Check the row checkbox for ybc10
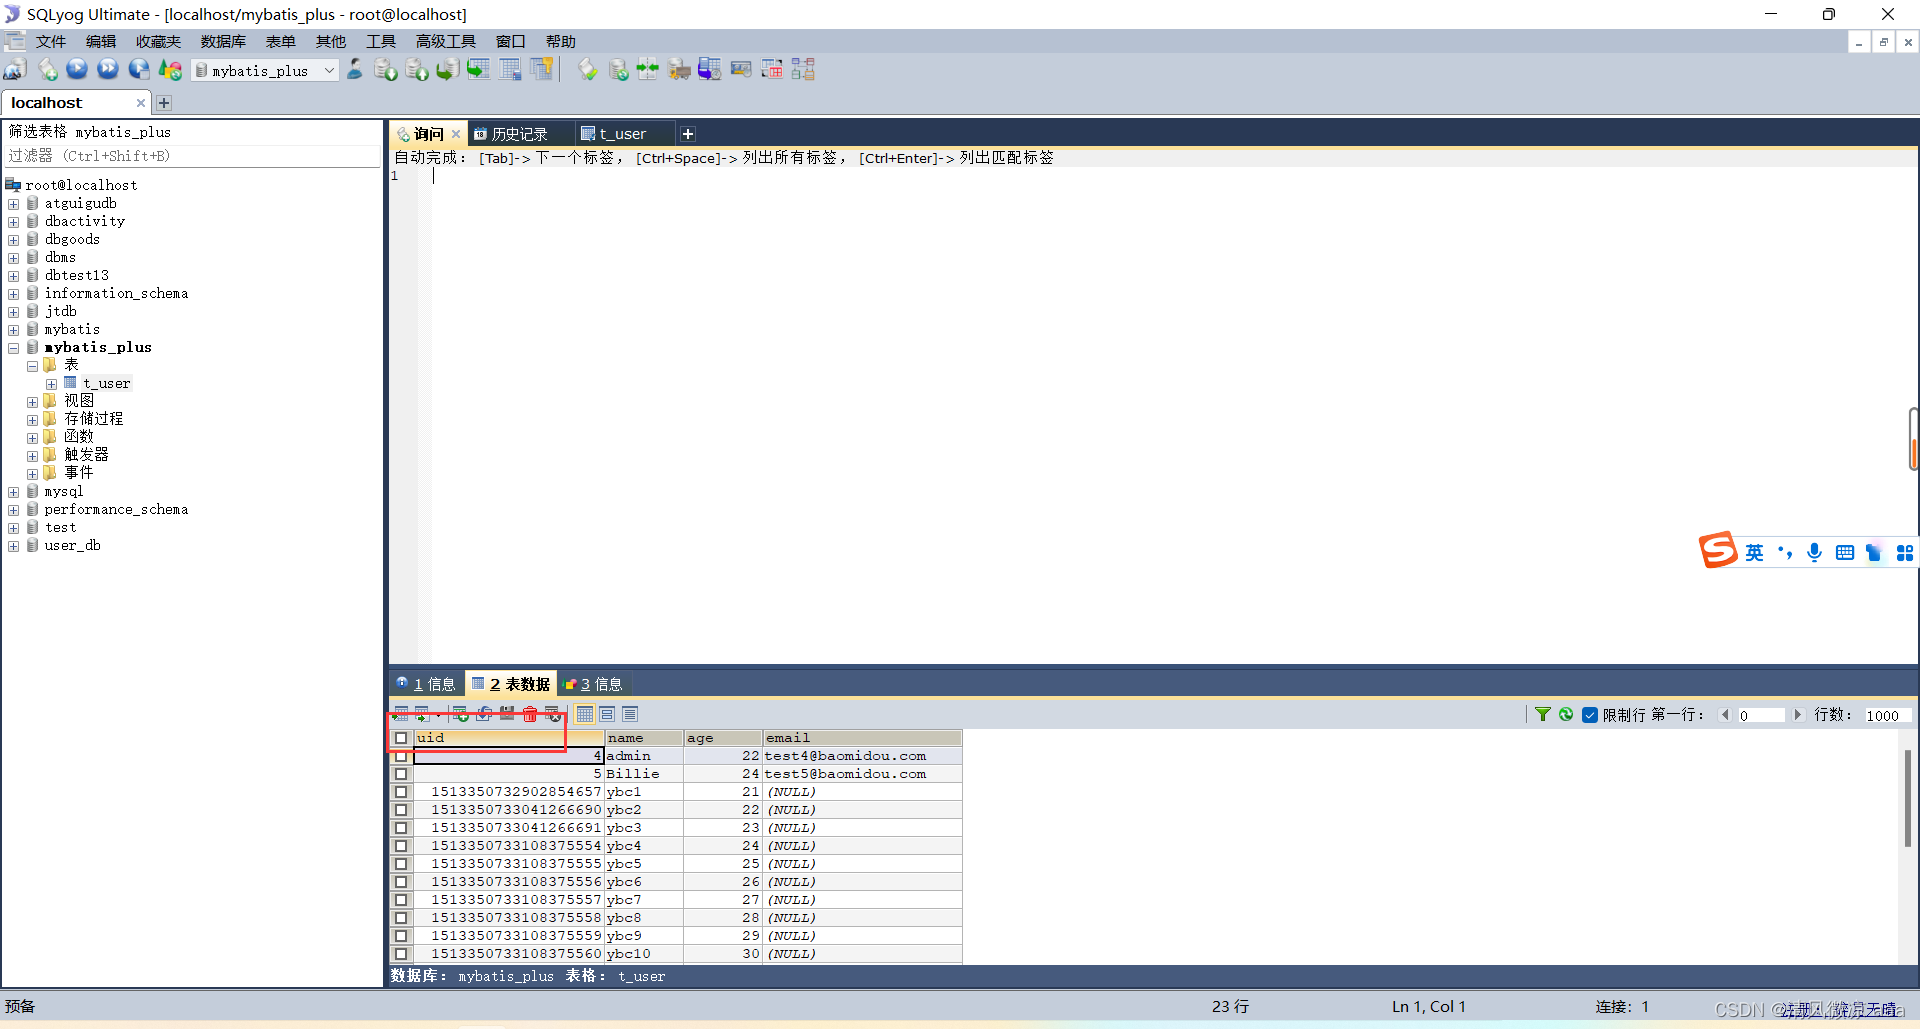The image size is (1920, 1029). point(401,954)
